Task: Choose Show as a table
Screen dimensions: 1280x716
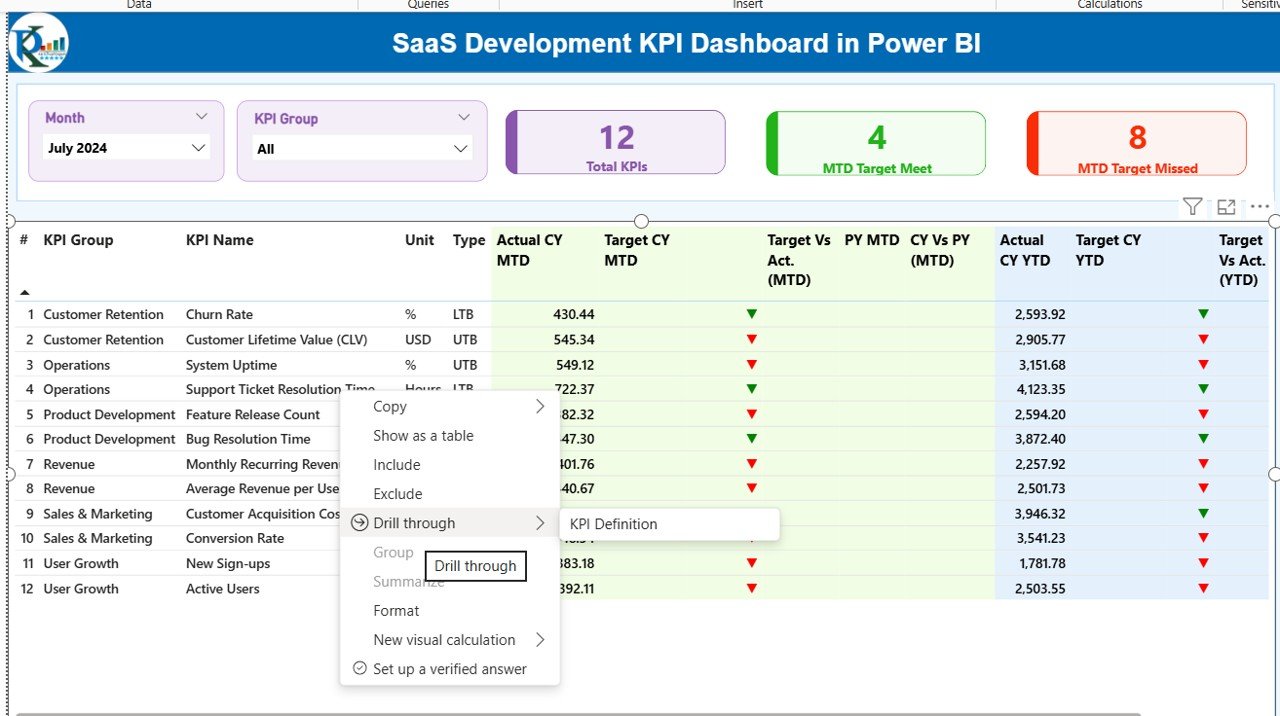Action: (x=423, y=436)
